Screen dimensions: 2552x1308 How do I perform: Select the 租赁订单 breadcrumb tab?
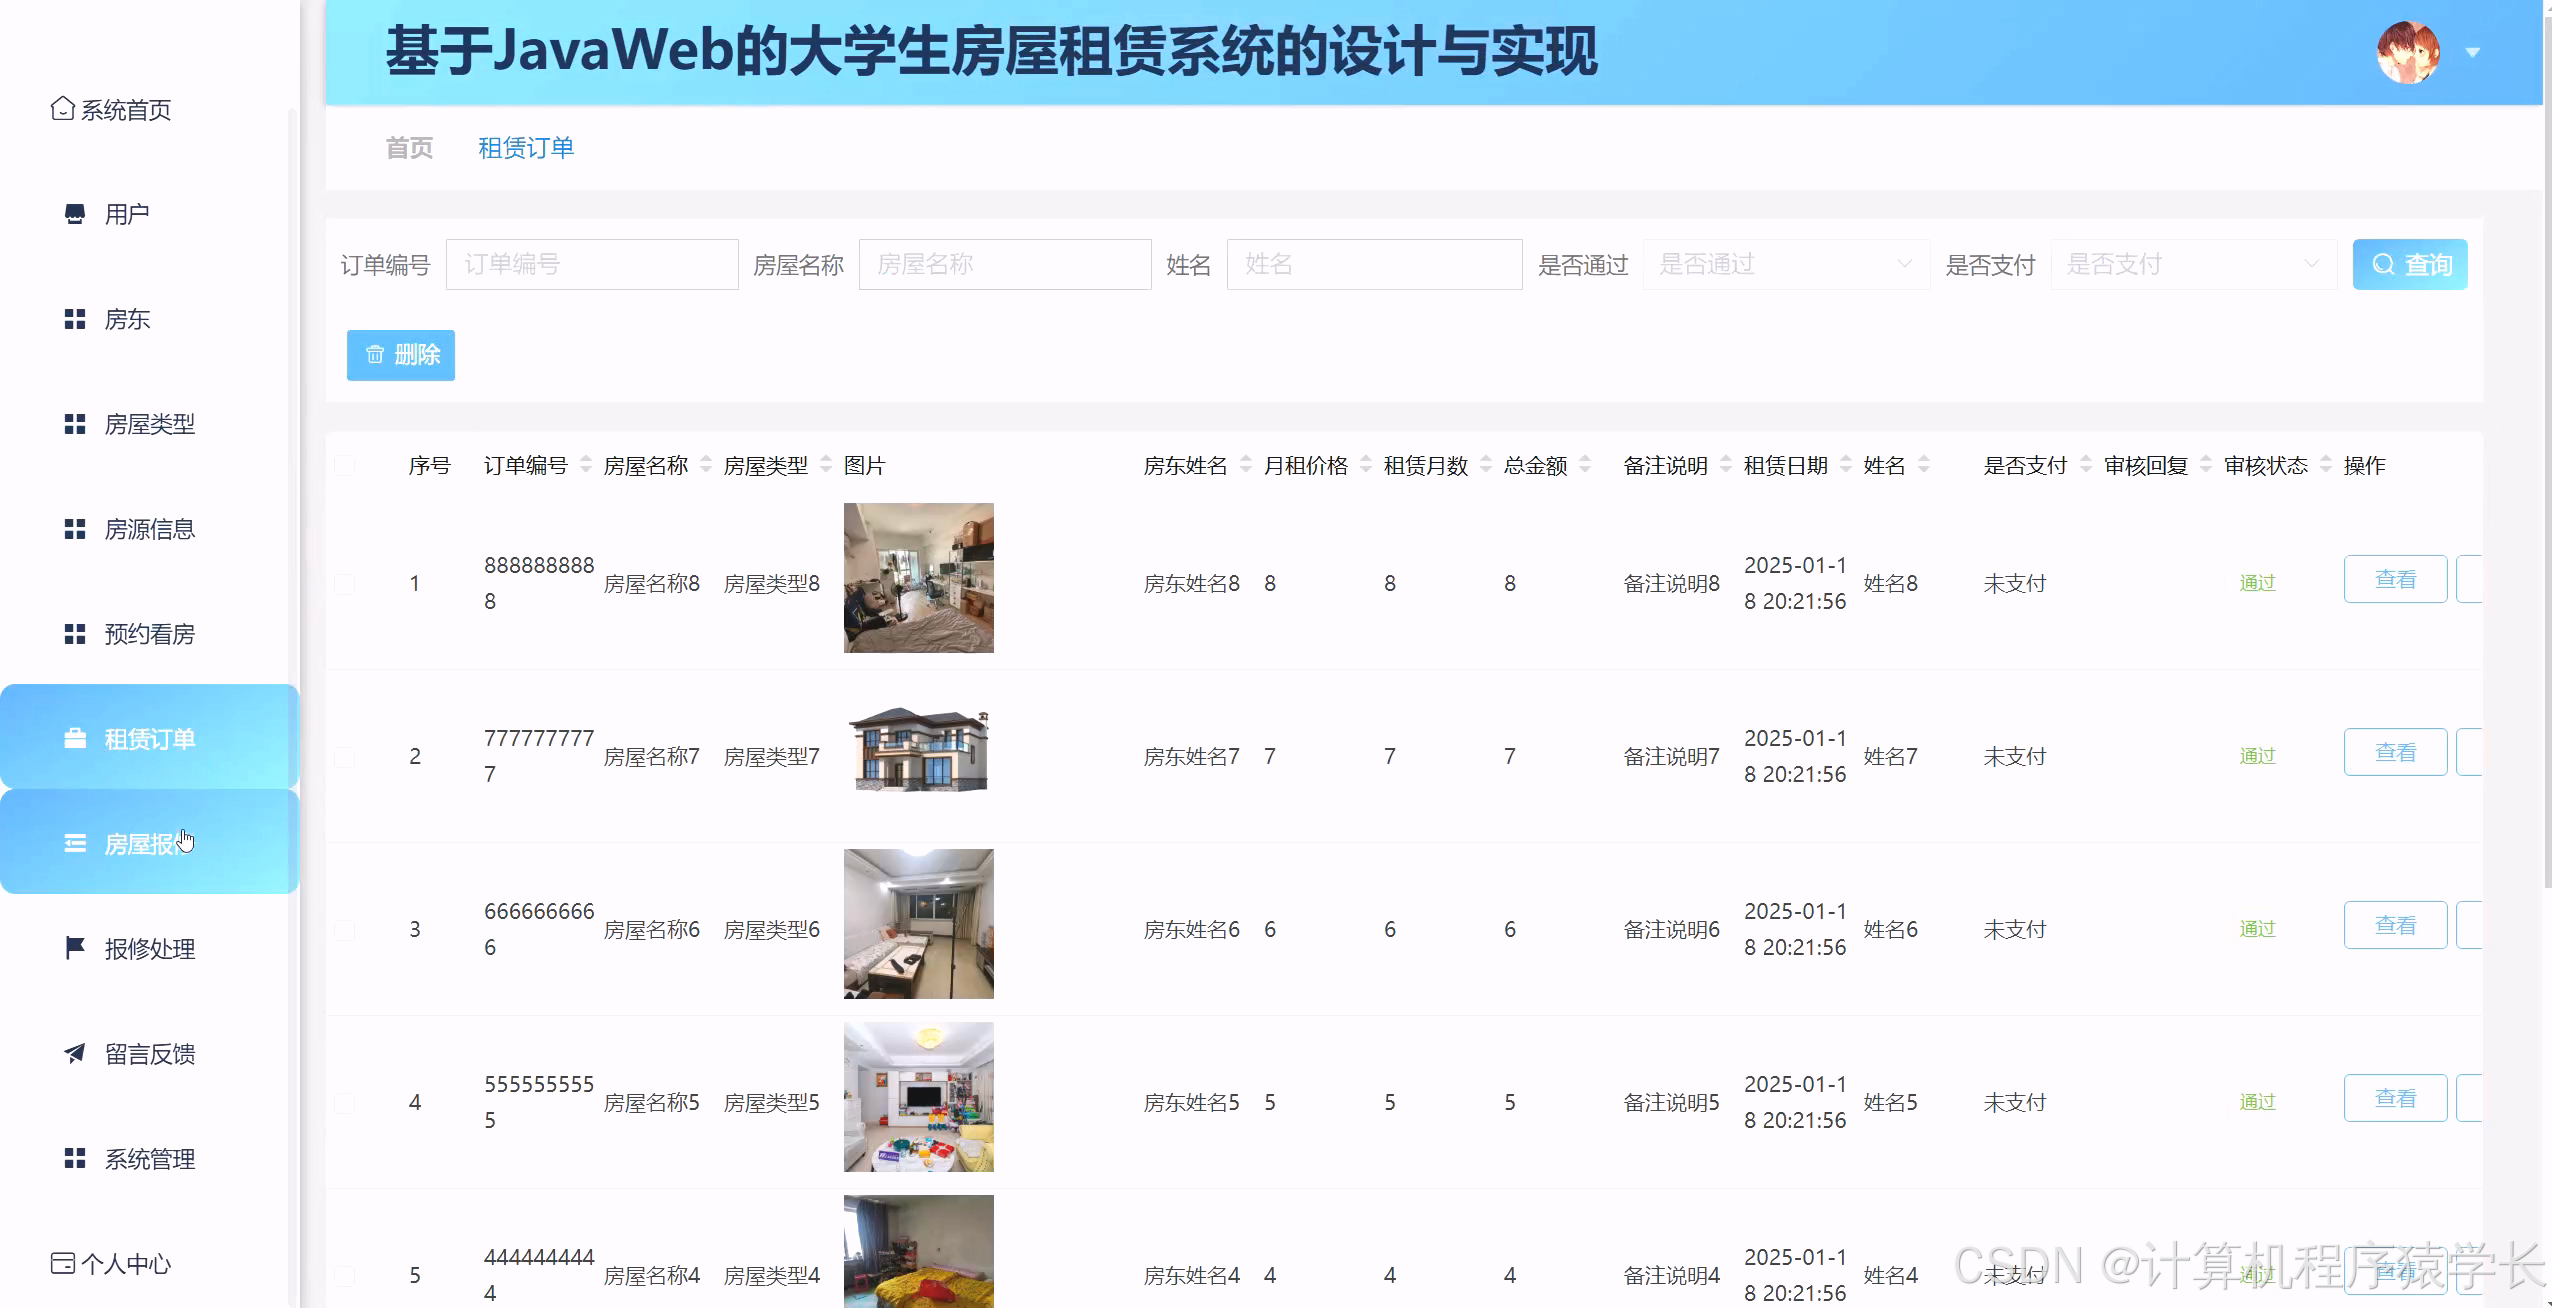pyautogui.click(x=526, y=148)
